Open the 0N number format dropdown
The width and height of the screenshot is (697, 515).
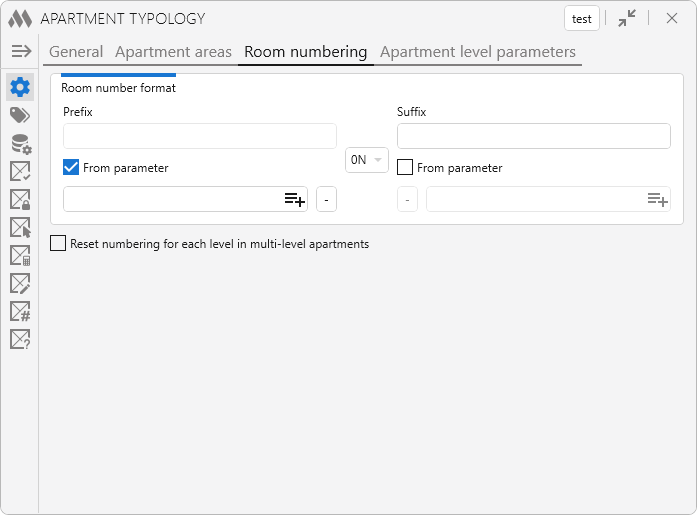click(366, 160)
